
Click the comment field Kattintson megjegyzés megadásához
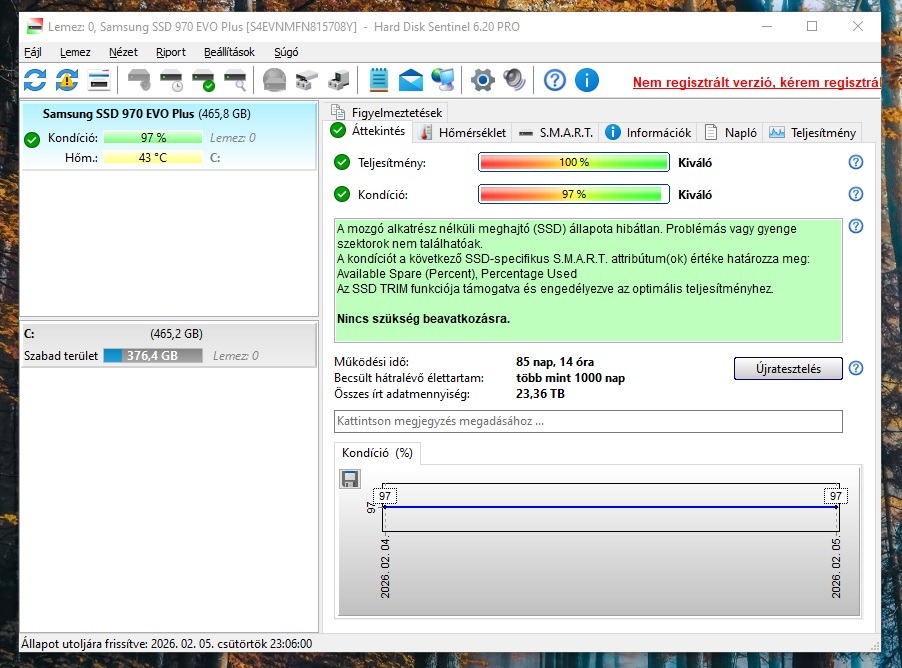point(588,421)
